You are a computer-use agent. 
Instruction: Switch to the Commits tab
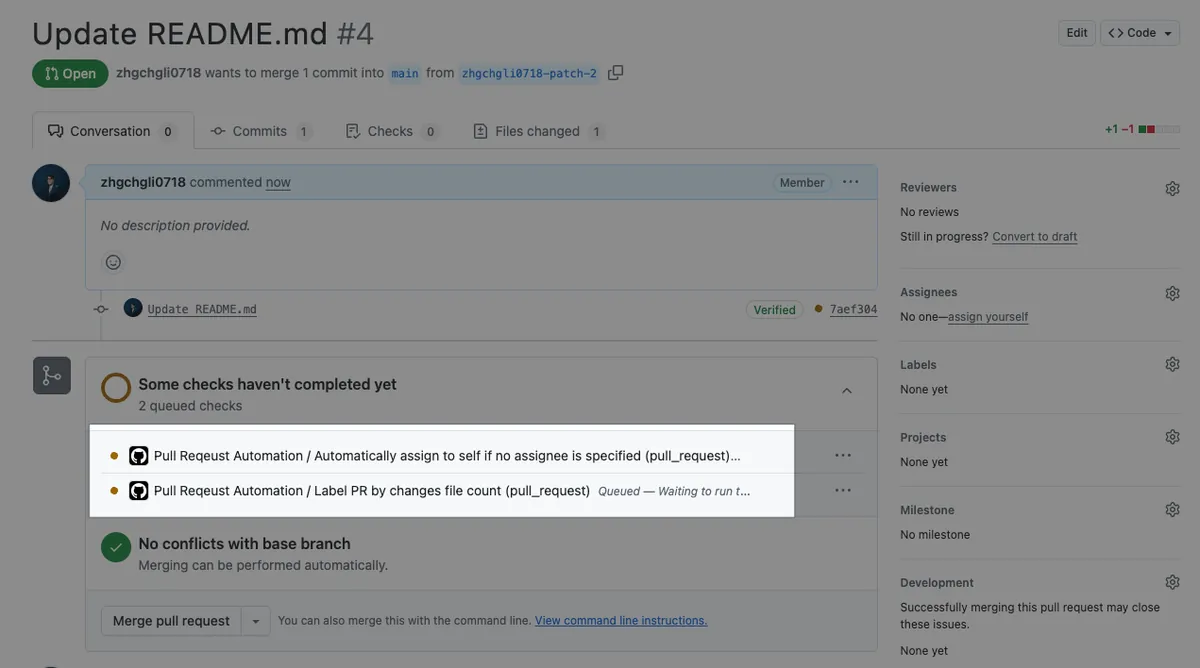coord(259,131)
